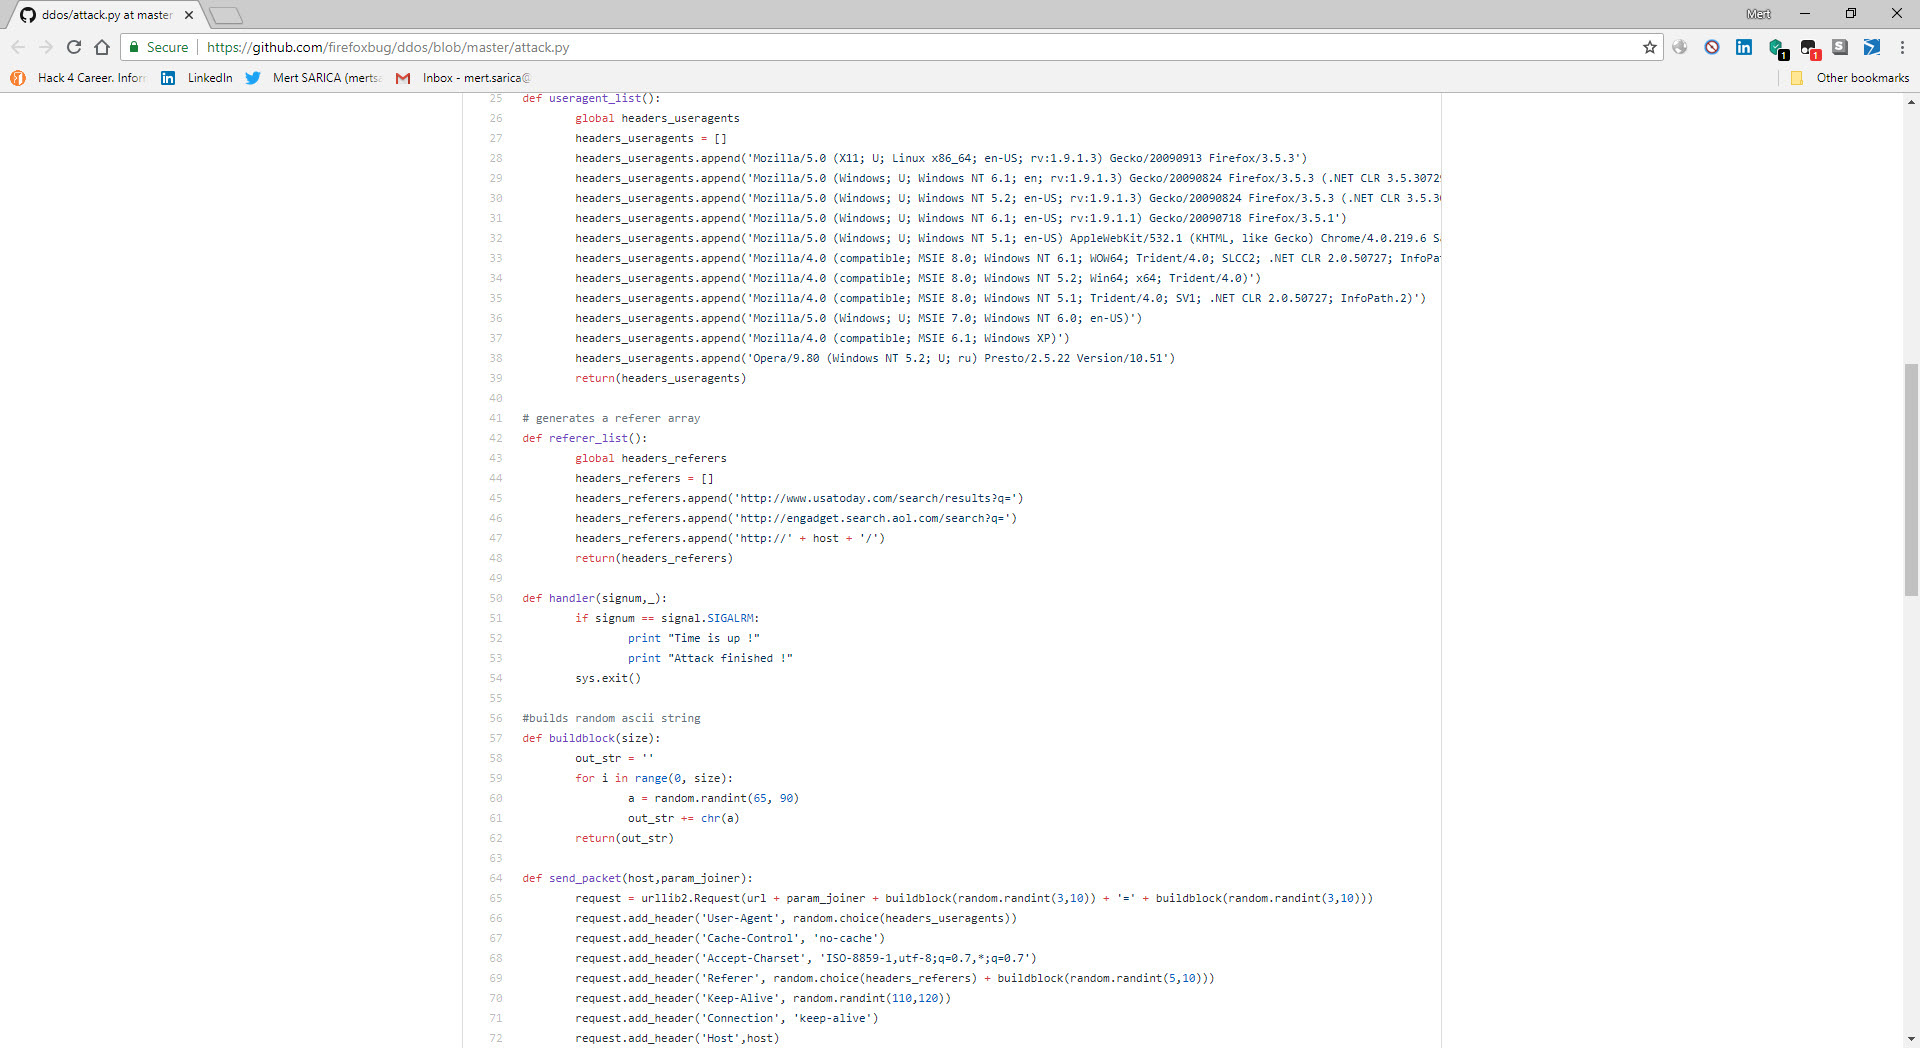Screen dimensions: 1920x1048
Task: Open the LinkedIn extension in the toolbar
Action: (x=1744, y=47)
